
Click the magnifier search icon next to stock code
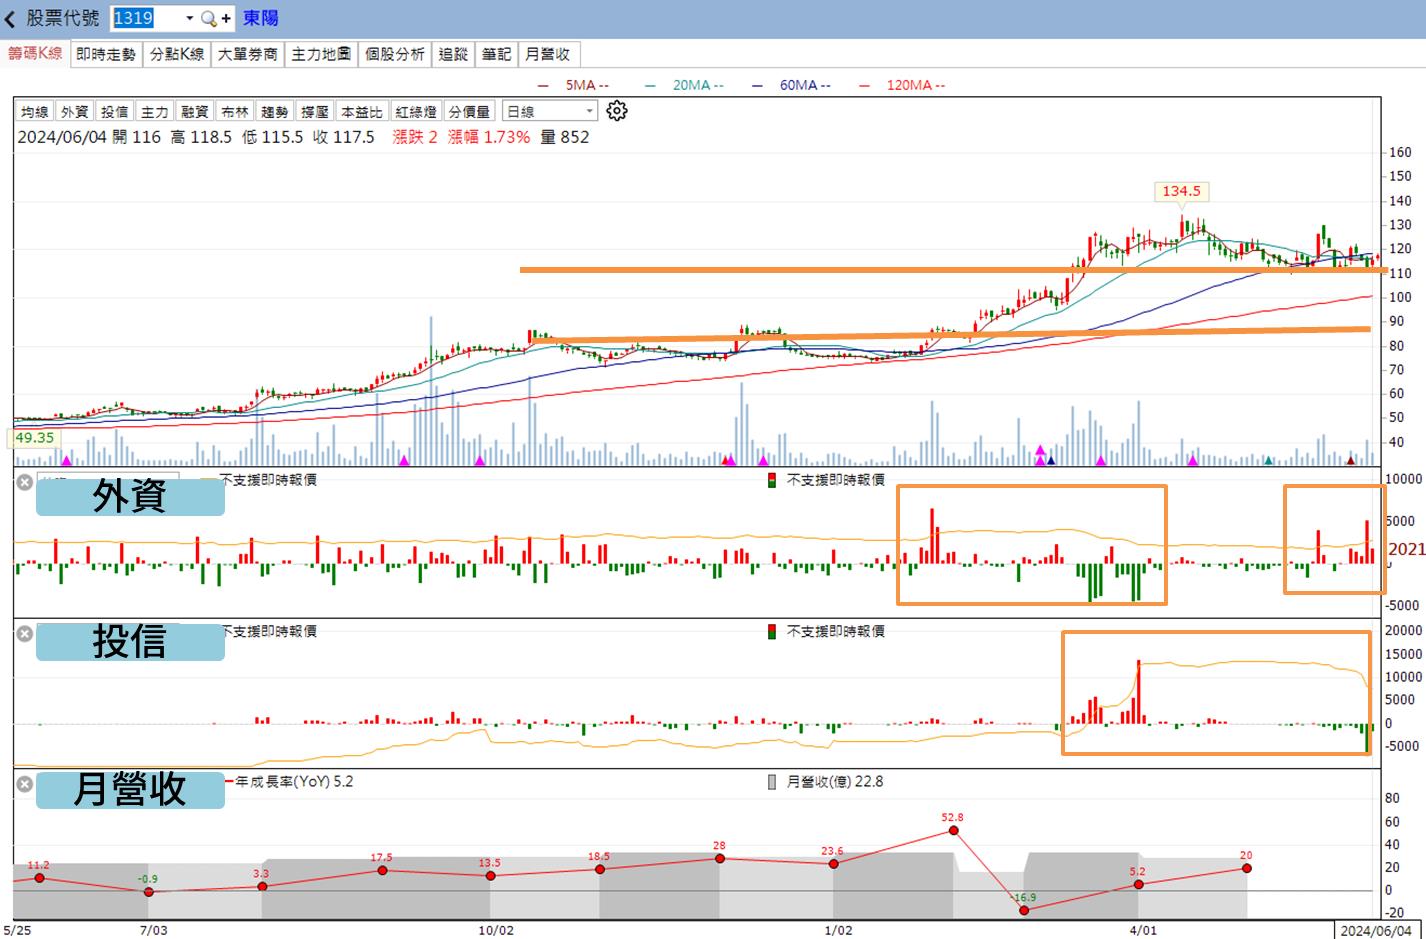click(208, 18)
